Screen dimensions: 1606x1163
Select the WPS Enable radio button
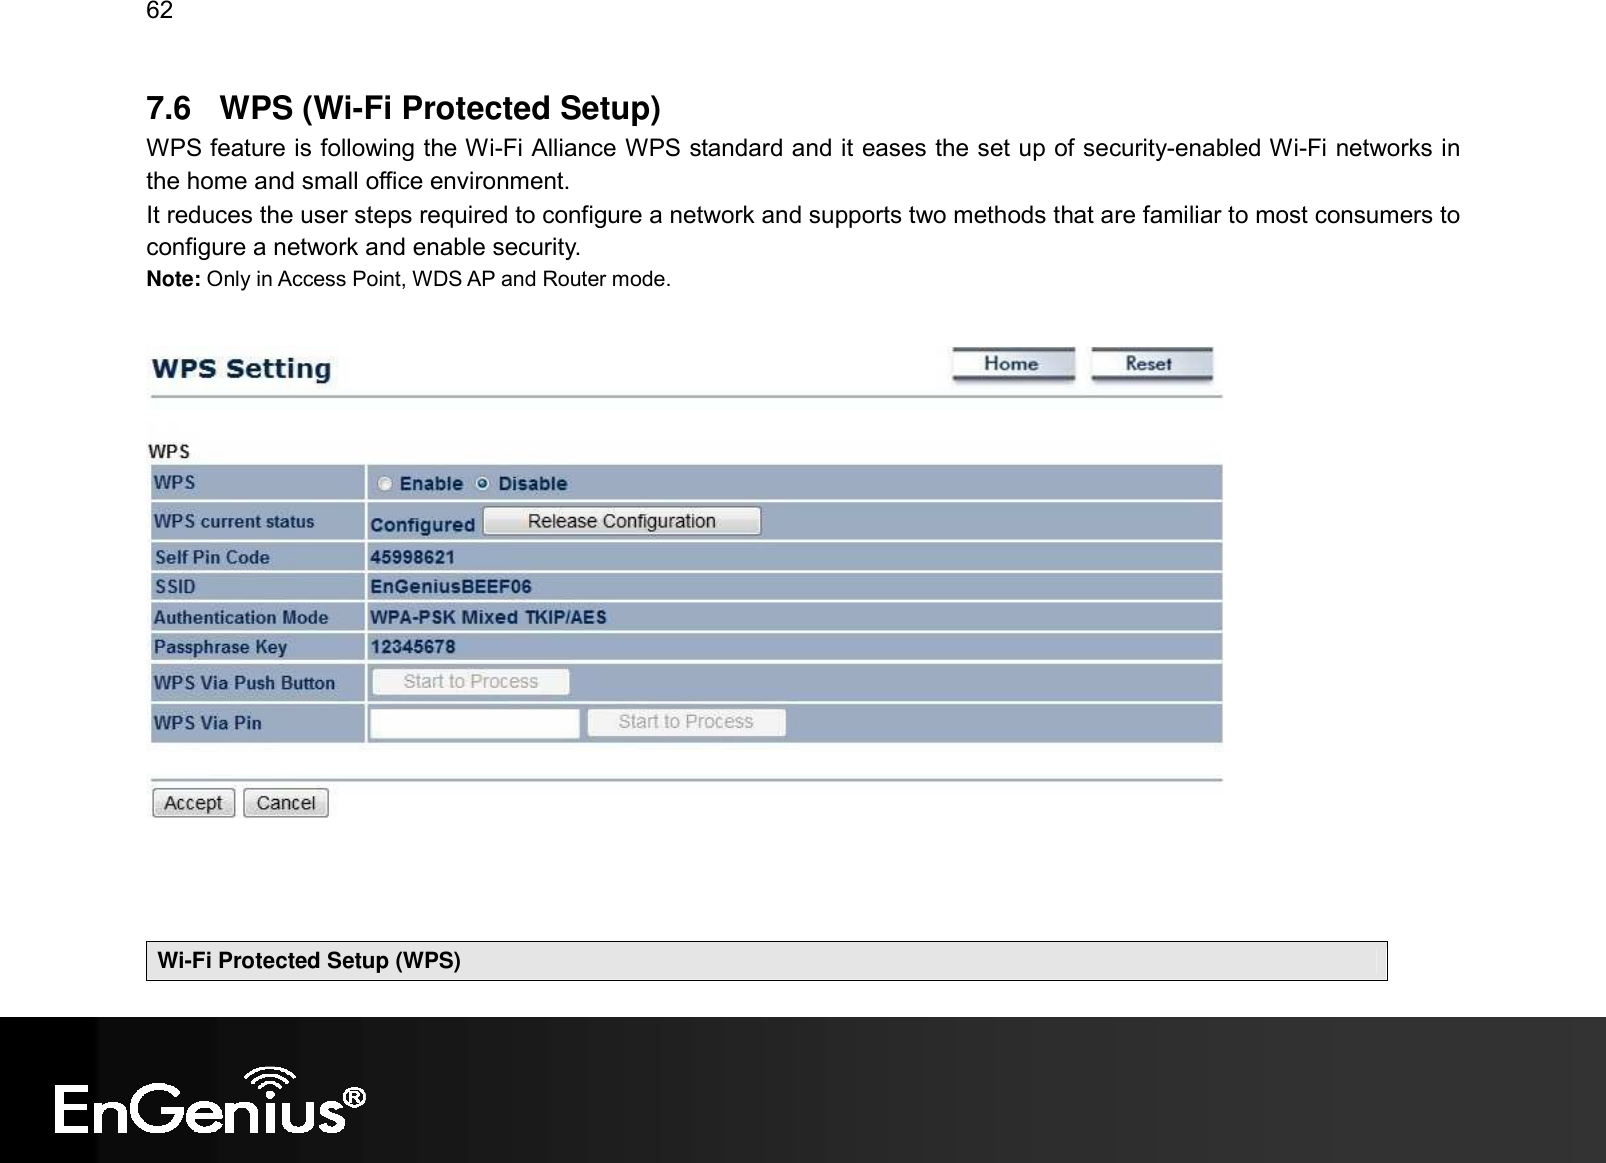click(385, 484)
